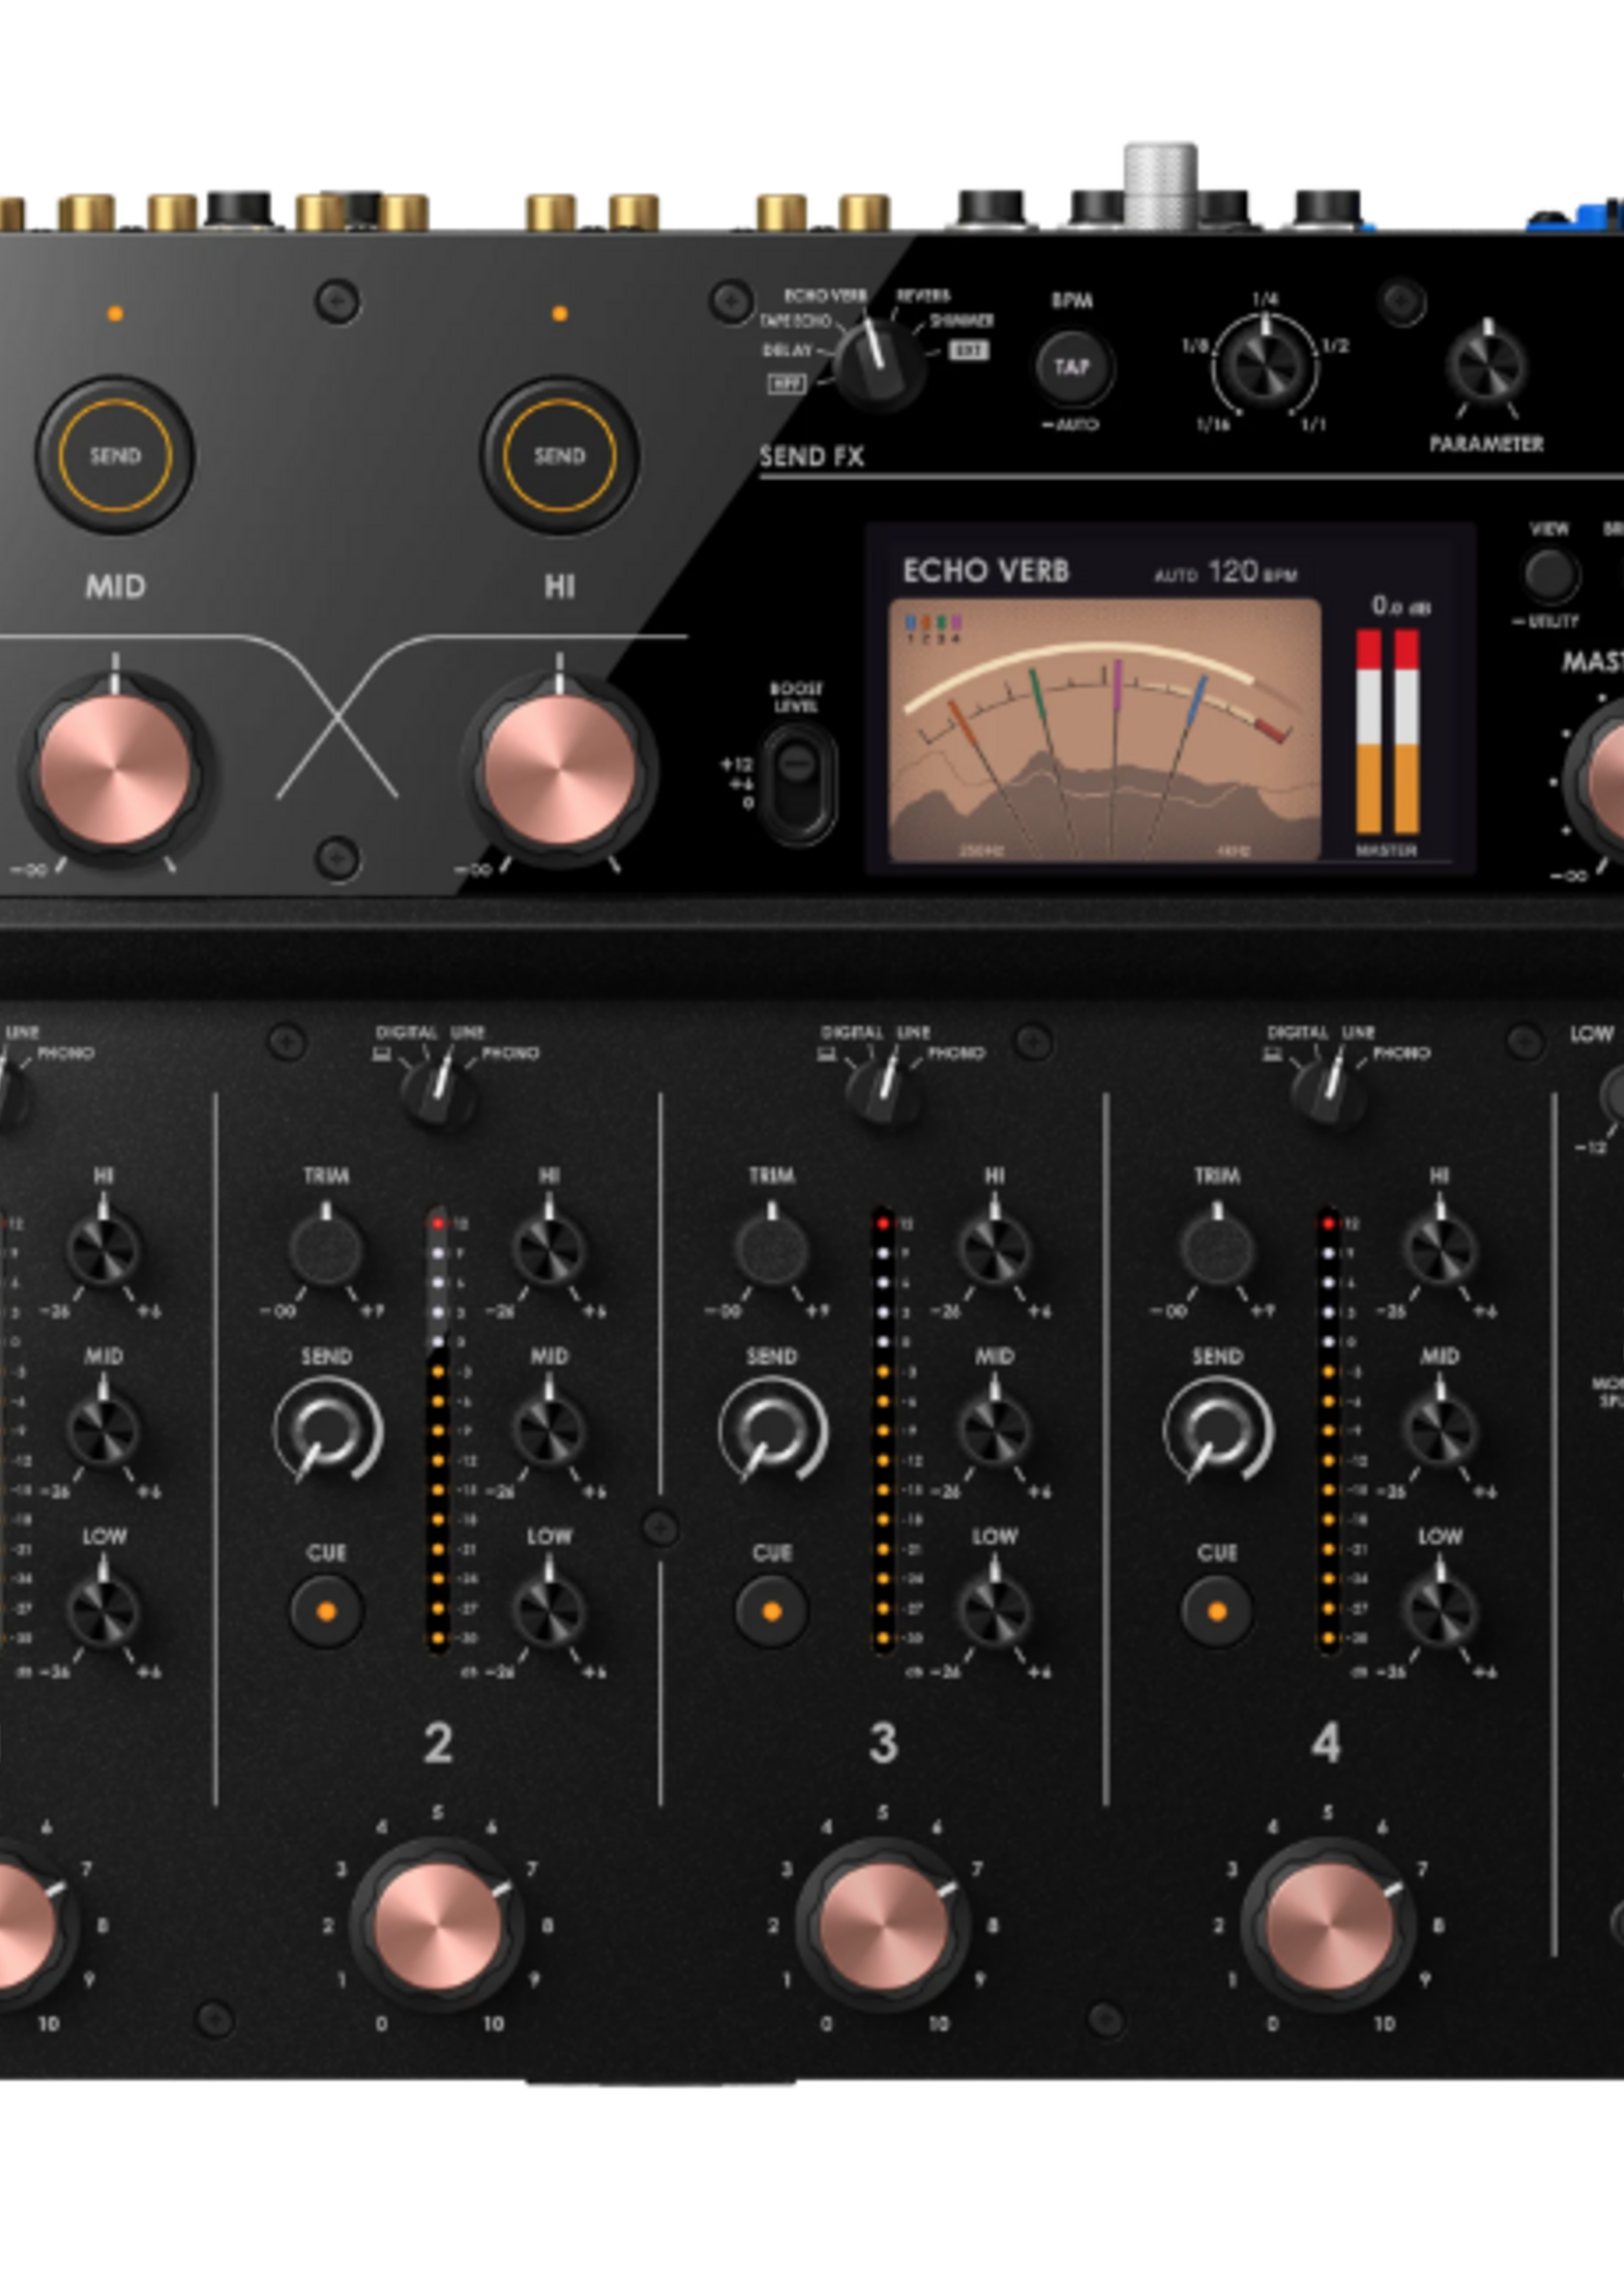
Task: Click the channel number 2 label
Action: coord(438,1744)
